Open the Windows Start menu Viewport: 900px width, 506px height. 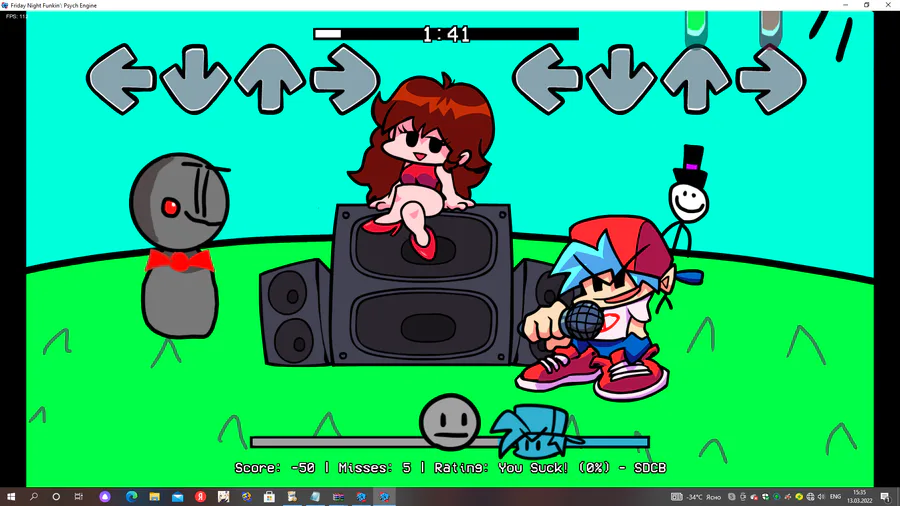pyautogui.click(x=11, y=497)
